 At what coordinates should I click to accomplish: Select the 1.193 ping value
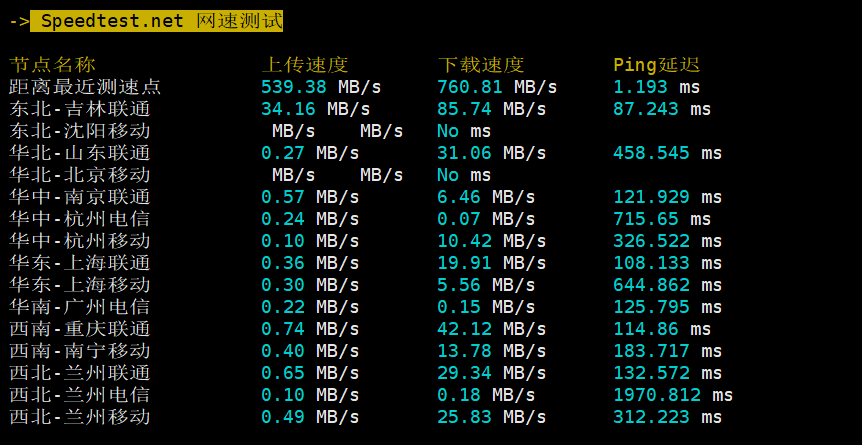click(640, 87)
